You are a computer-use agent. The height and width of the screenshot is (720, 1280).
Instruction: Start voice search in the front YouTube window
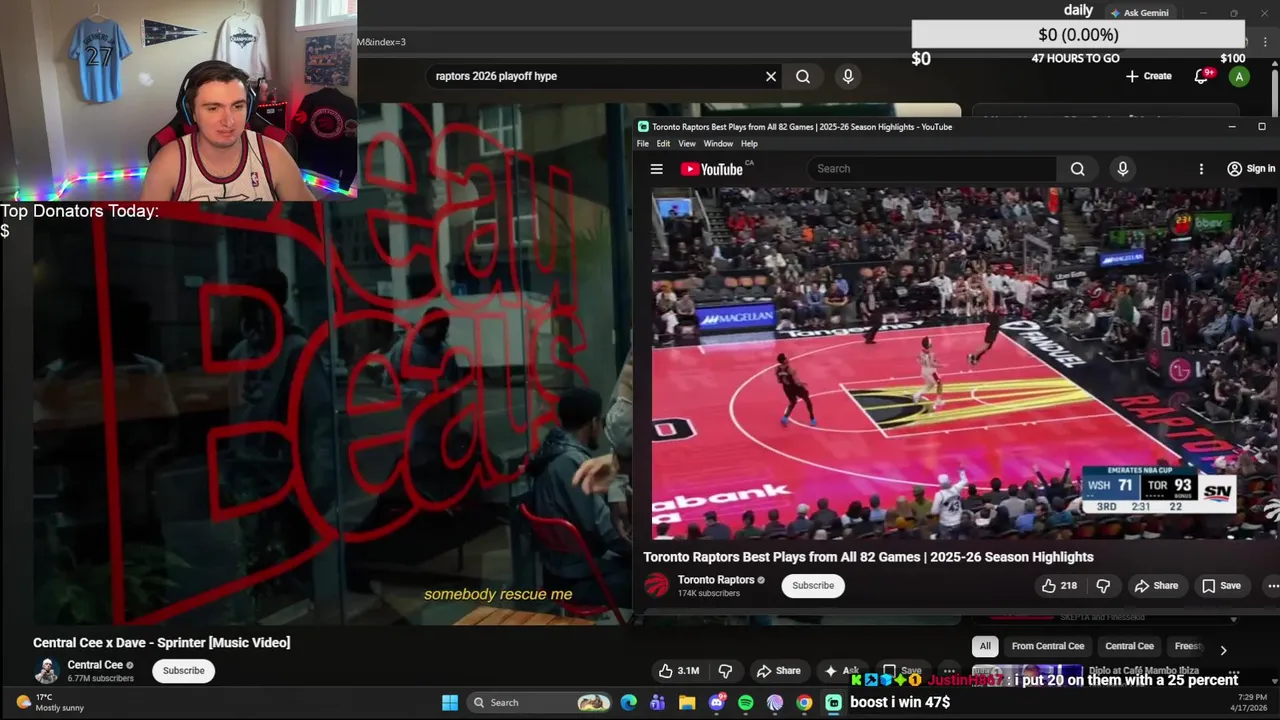(x=1122, y=169)
